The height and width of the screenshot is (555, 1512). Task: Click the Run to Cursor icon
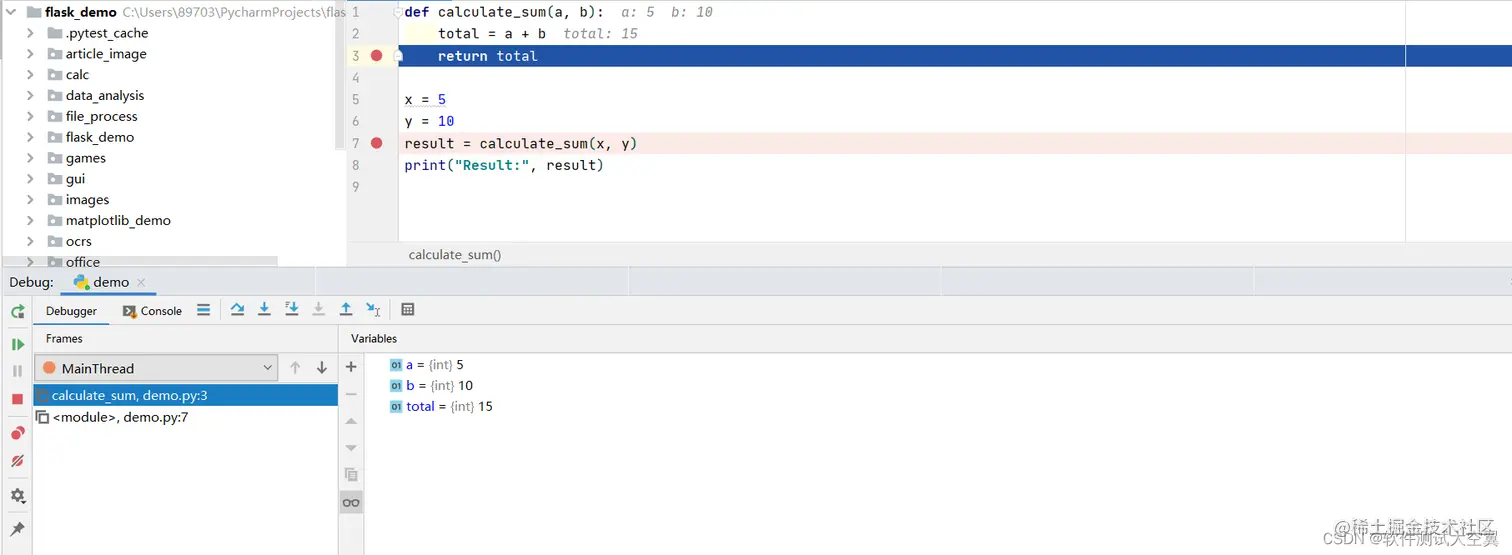(373, 310)
